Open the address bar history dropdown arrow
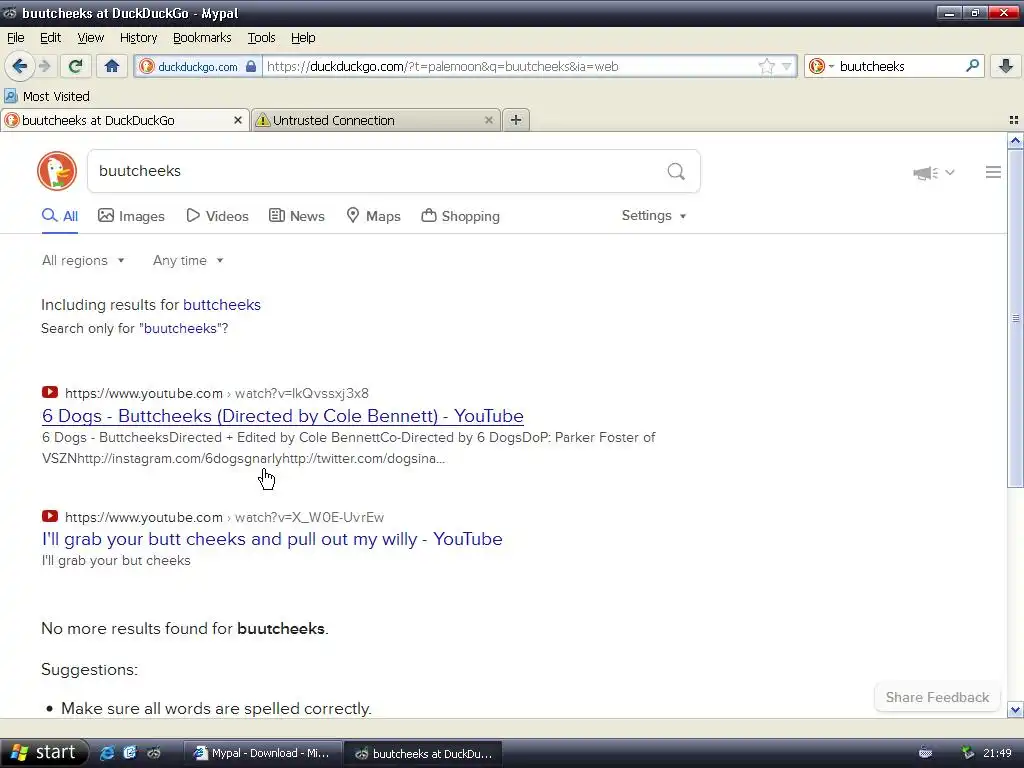 pyautogui.click(x=786, y=66)
